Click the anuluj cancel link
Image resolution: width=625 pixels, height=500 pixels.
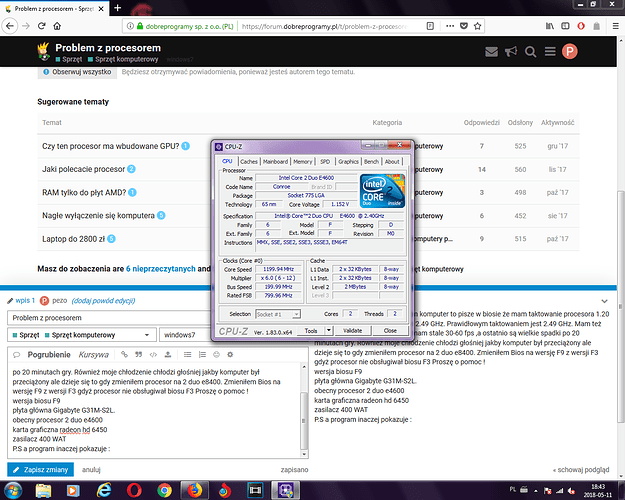tap(91, 470)
